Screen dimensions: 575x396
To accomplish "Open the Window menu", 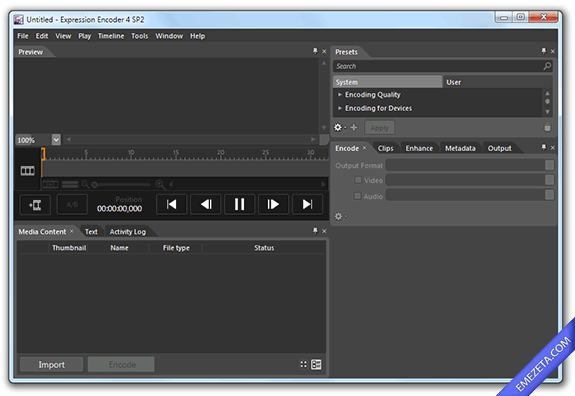I will (x=169, y=36).
